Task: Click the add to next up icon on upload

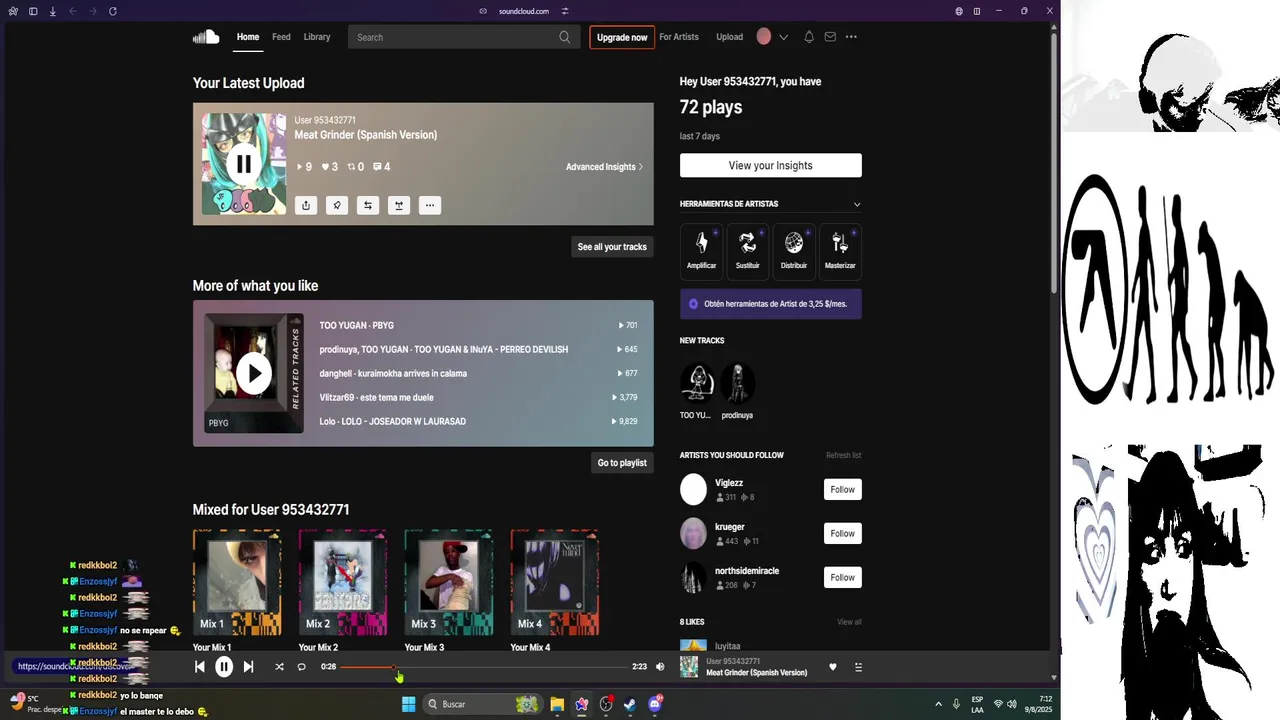Action: (399, 205)
